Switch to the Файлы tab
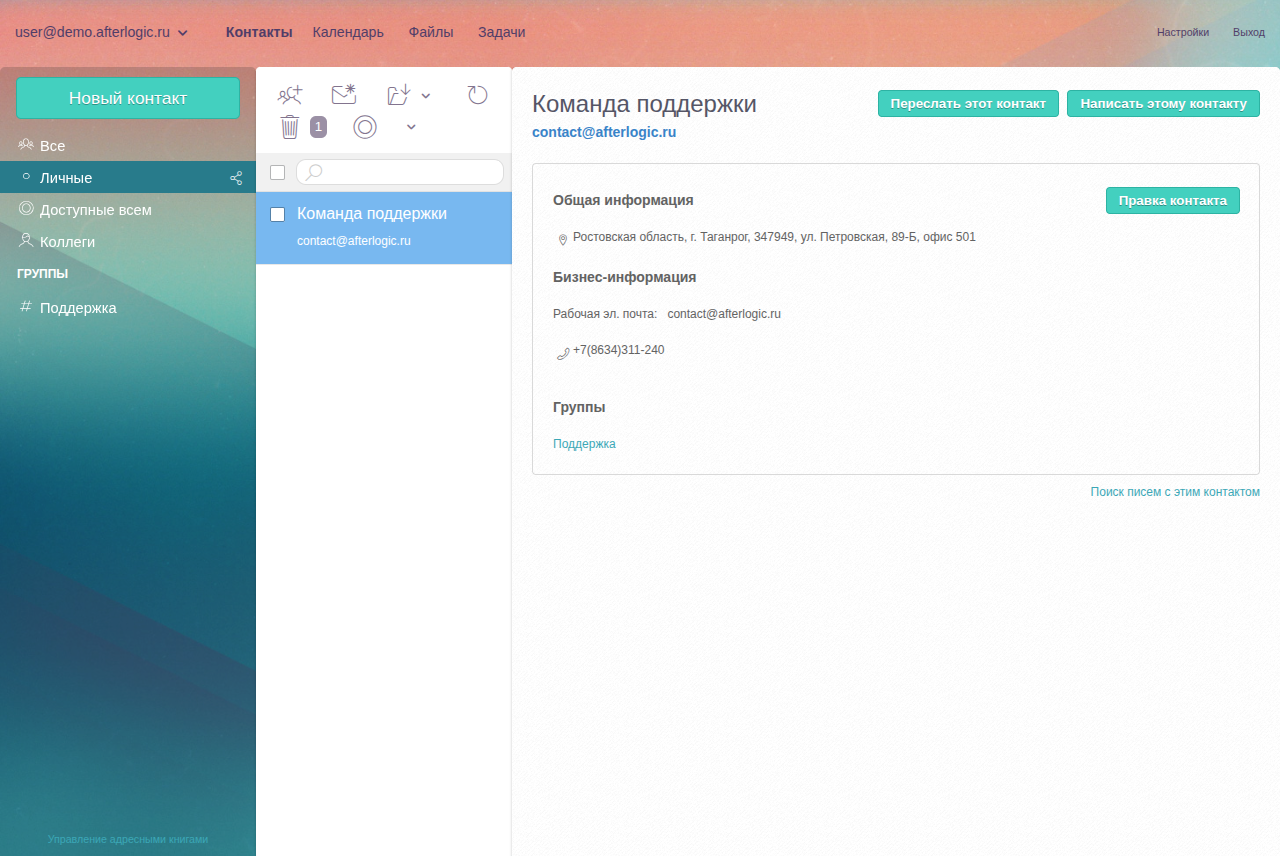This screenshot has height=856, width=1280. pyautogui.click(x=430, y=32)
